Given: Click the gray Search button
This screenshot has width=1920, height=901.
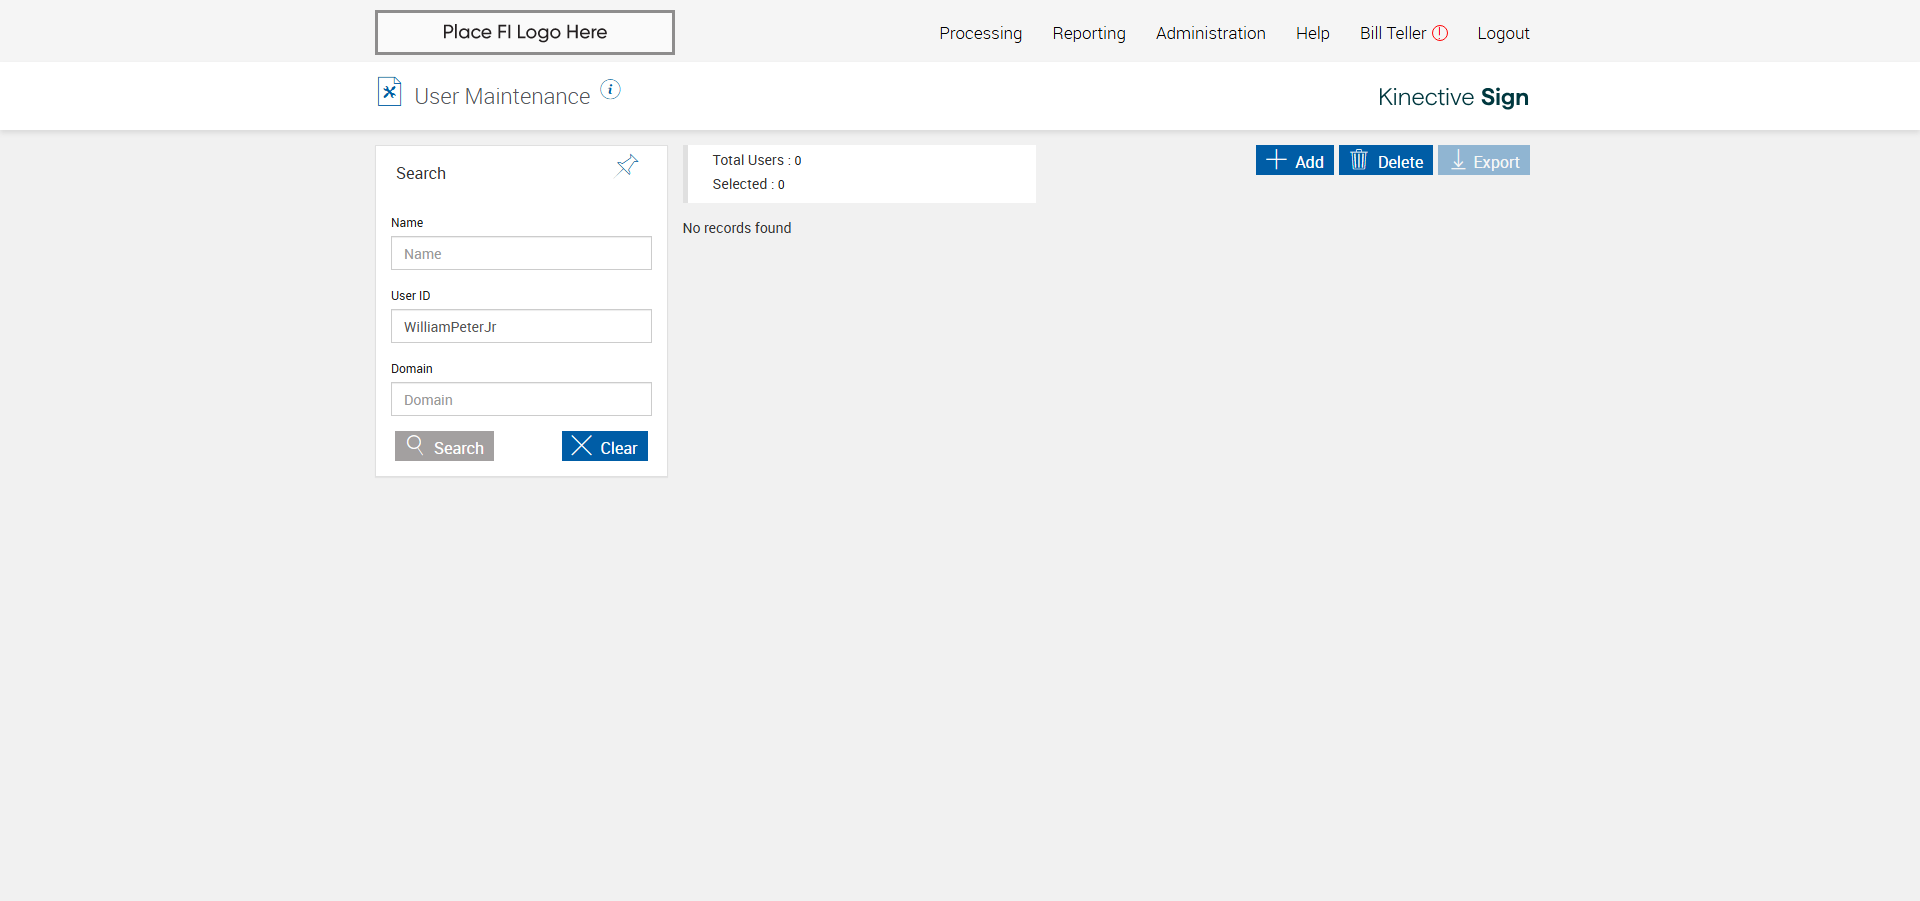Looking at the screenshot, I should point(444,446).
